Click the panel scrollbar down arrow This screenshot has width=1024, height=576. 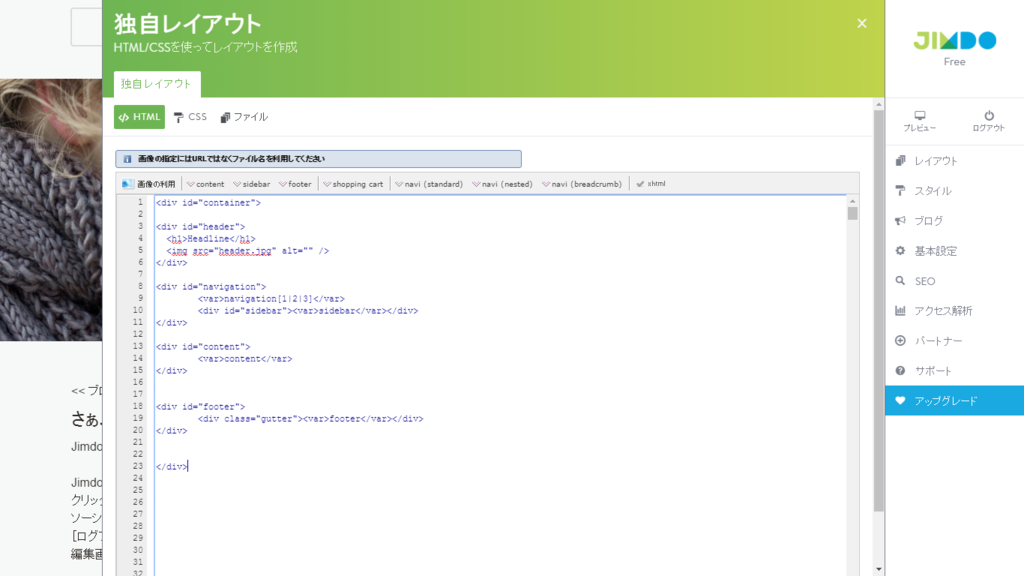[x=878, y=569]
